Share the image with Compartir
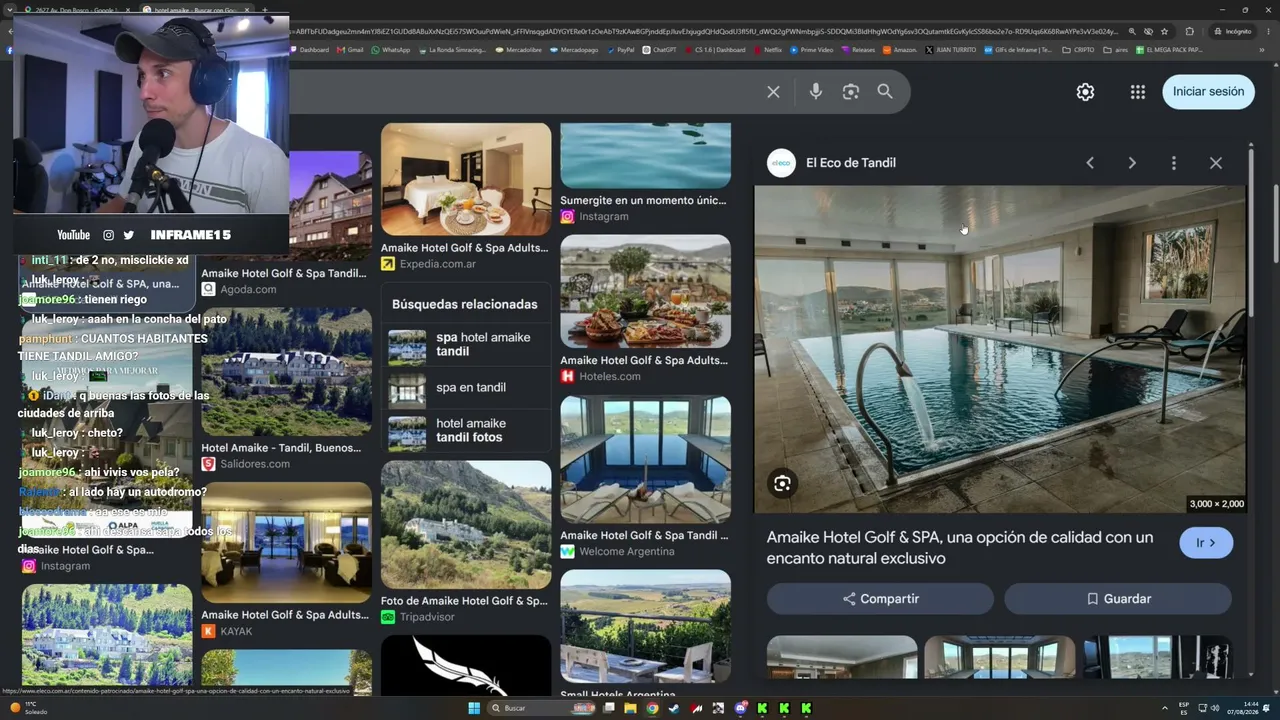Image resolution: width=1280 pixels, height=720 pixels. pos(880,599)
